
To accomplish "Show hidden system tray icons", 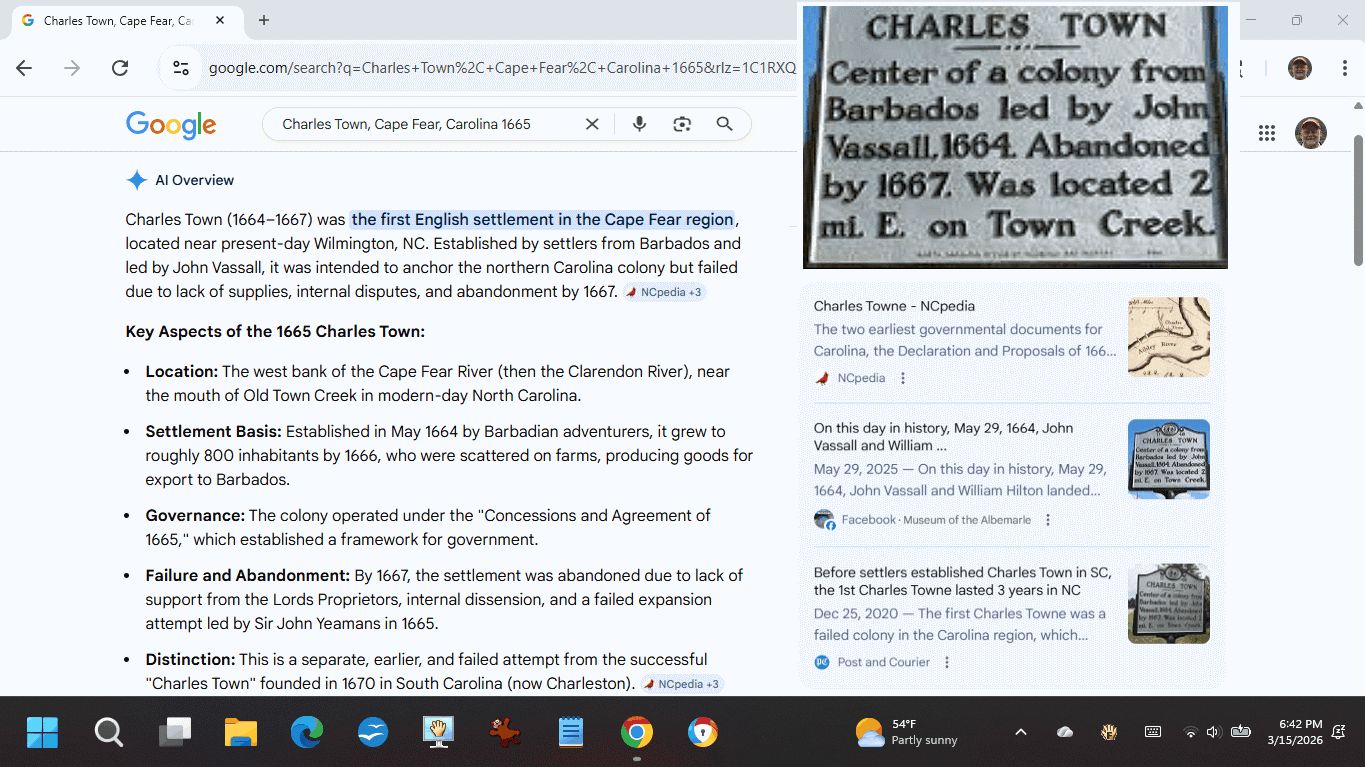I will [1020, 732].
